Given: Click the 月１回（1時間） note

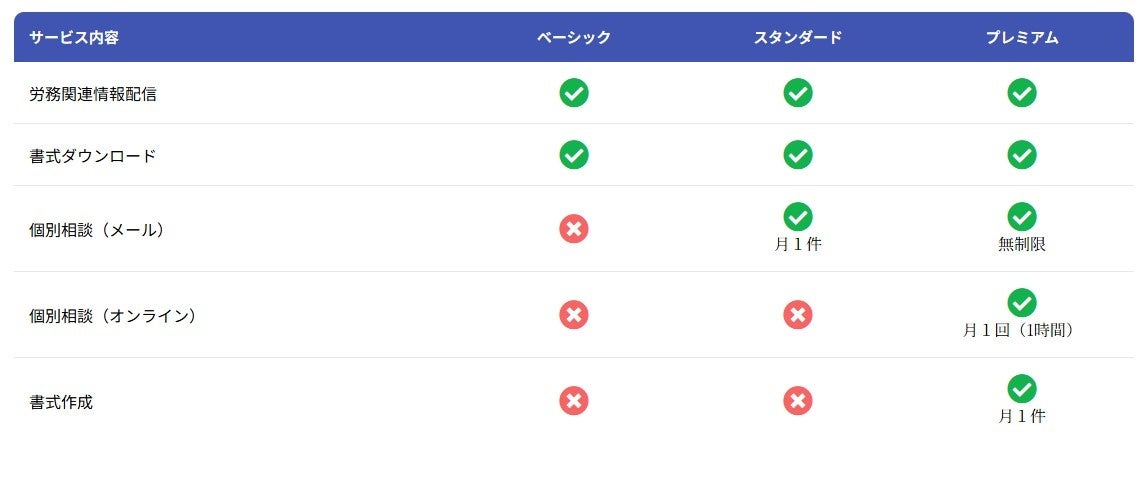Looking at the screenshot, I should [x=1021, y=330].
